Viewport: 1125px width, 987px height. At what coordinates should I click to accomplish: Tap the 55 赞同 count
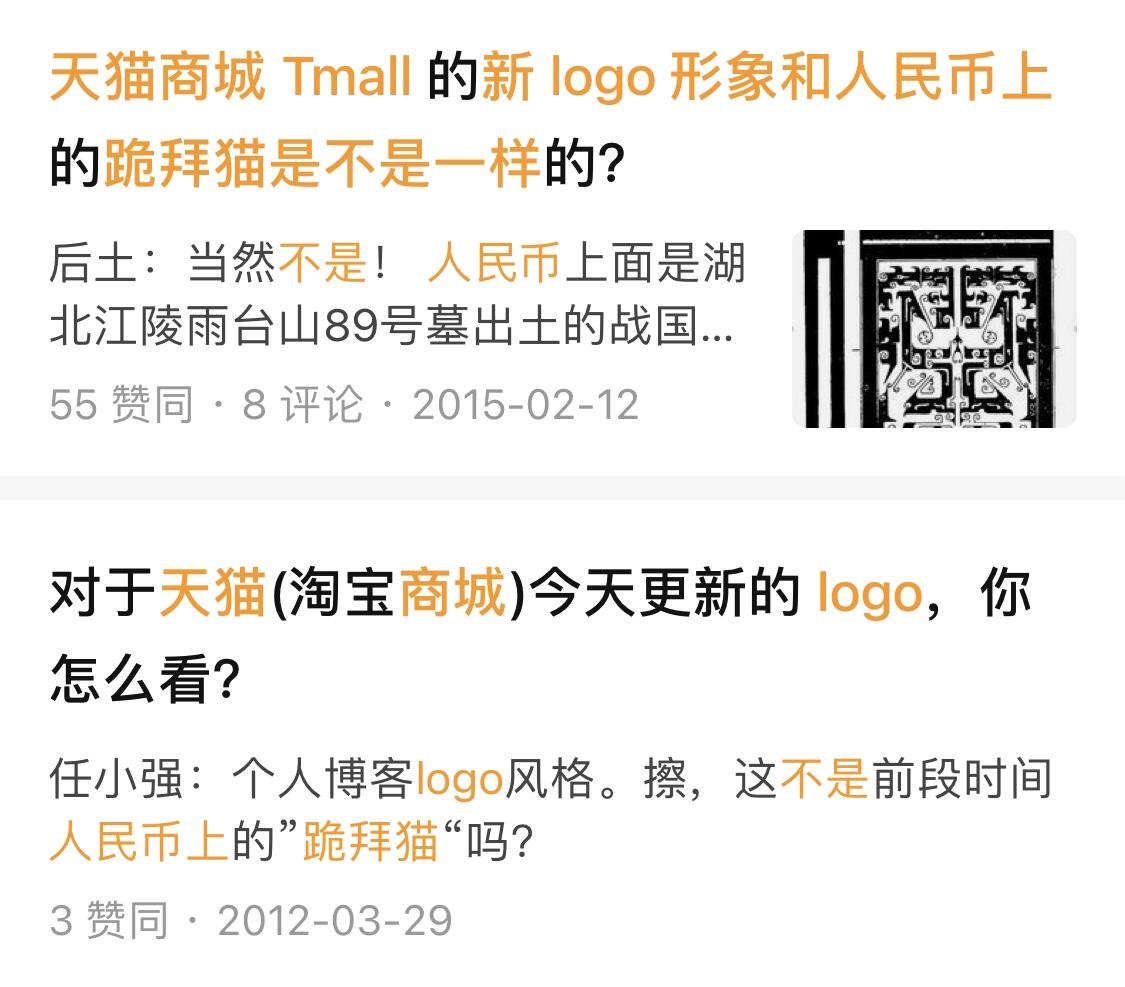(121, 404)
